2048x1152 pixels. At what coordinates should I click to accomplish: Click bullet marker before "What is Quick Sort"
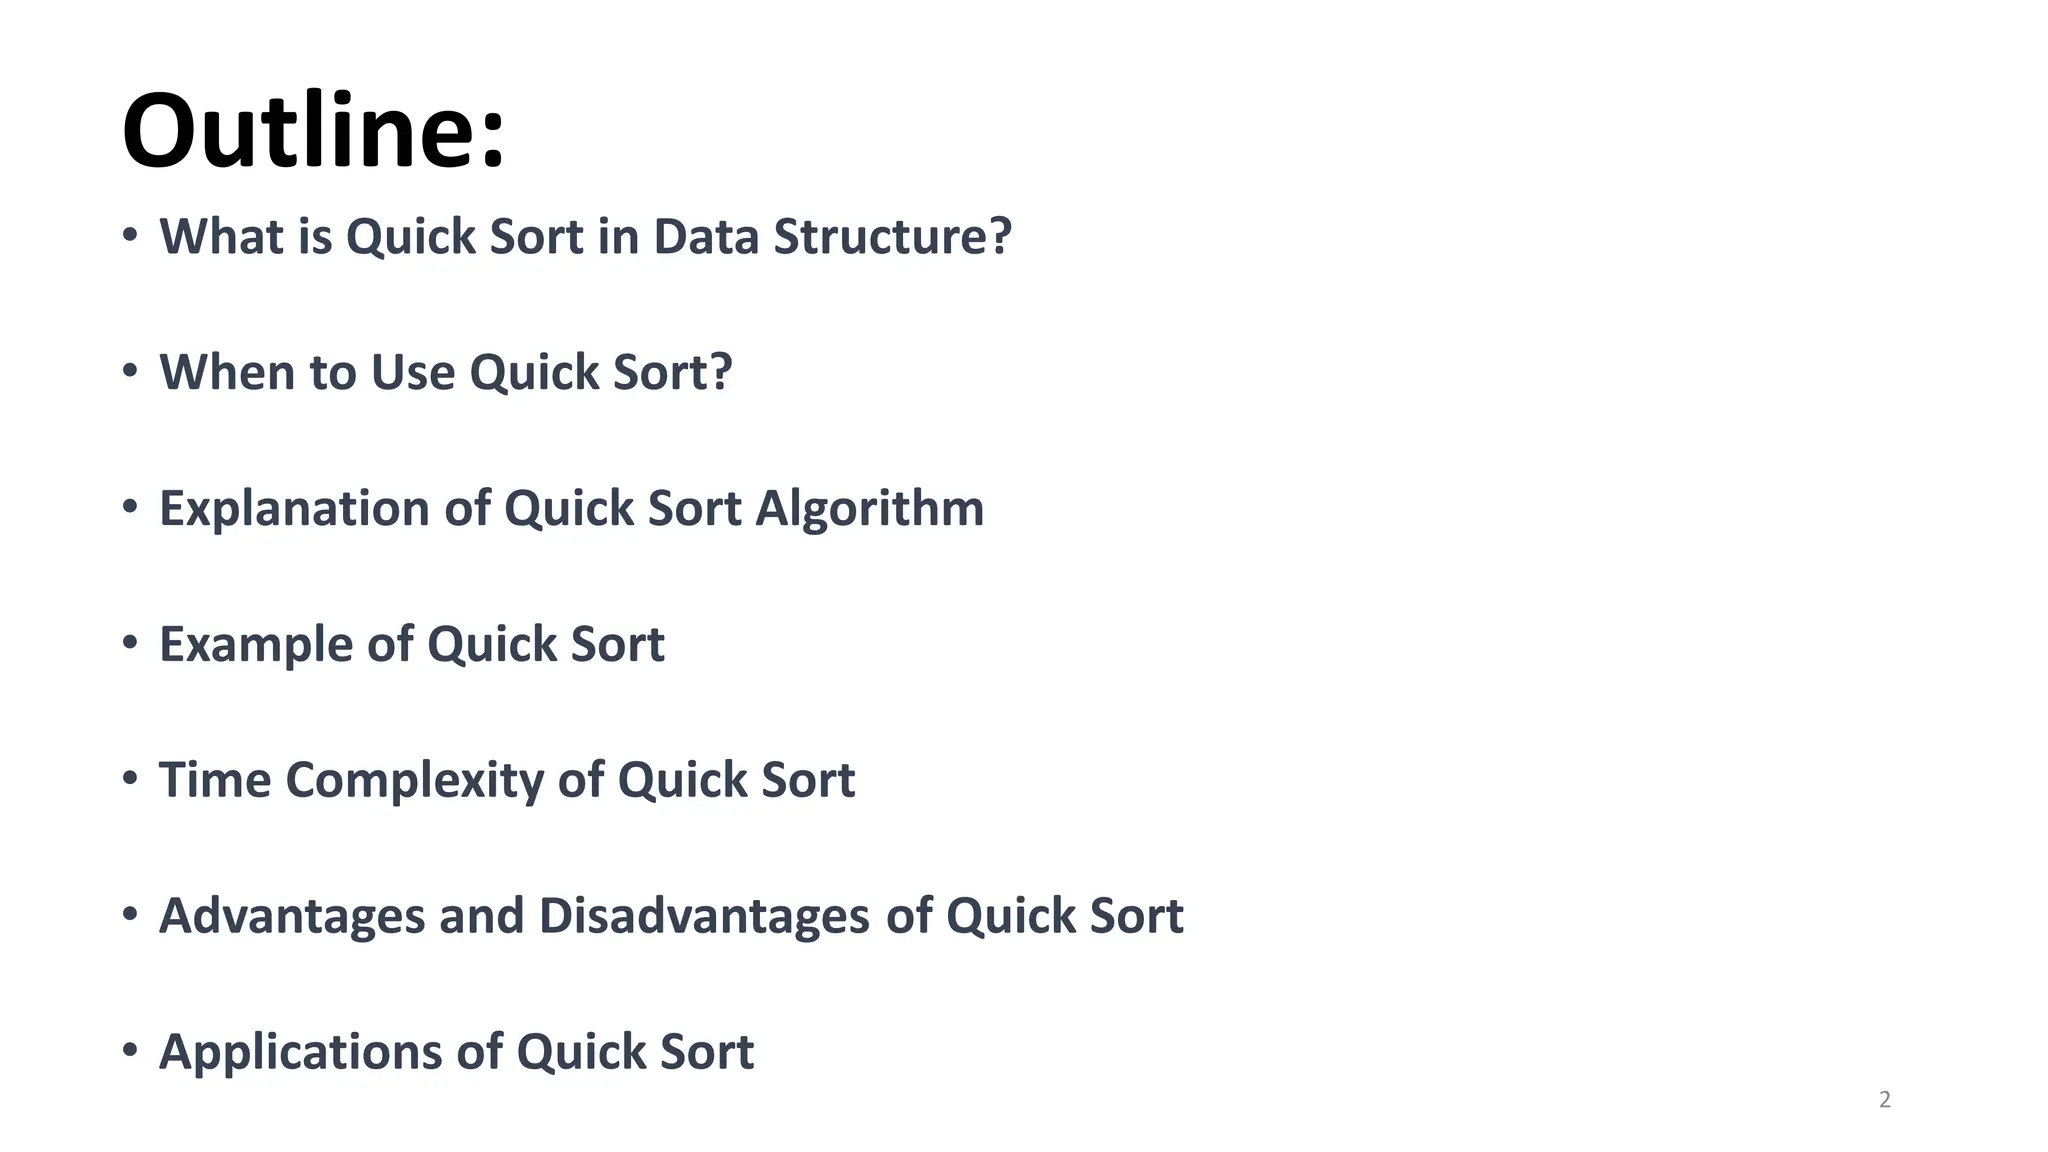pos(130,236)
